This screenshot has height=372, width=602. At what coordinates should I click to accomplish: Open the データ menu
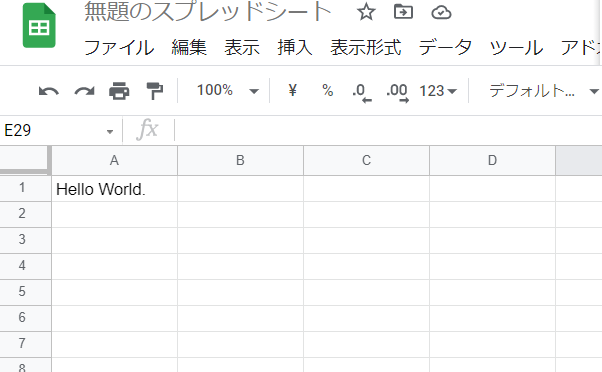445,48
